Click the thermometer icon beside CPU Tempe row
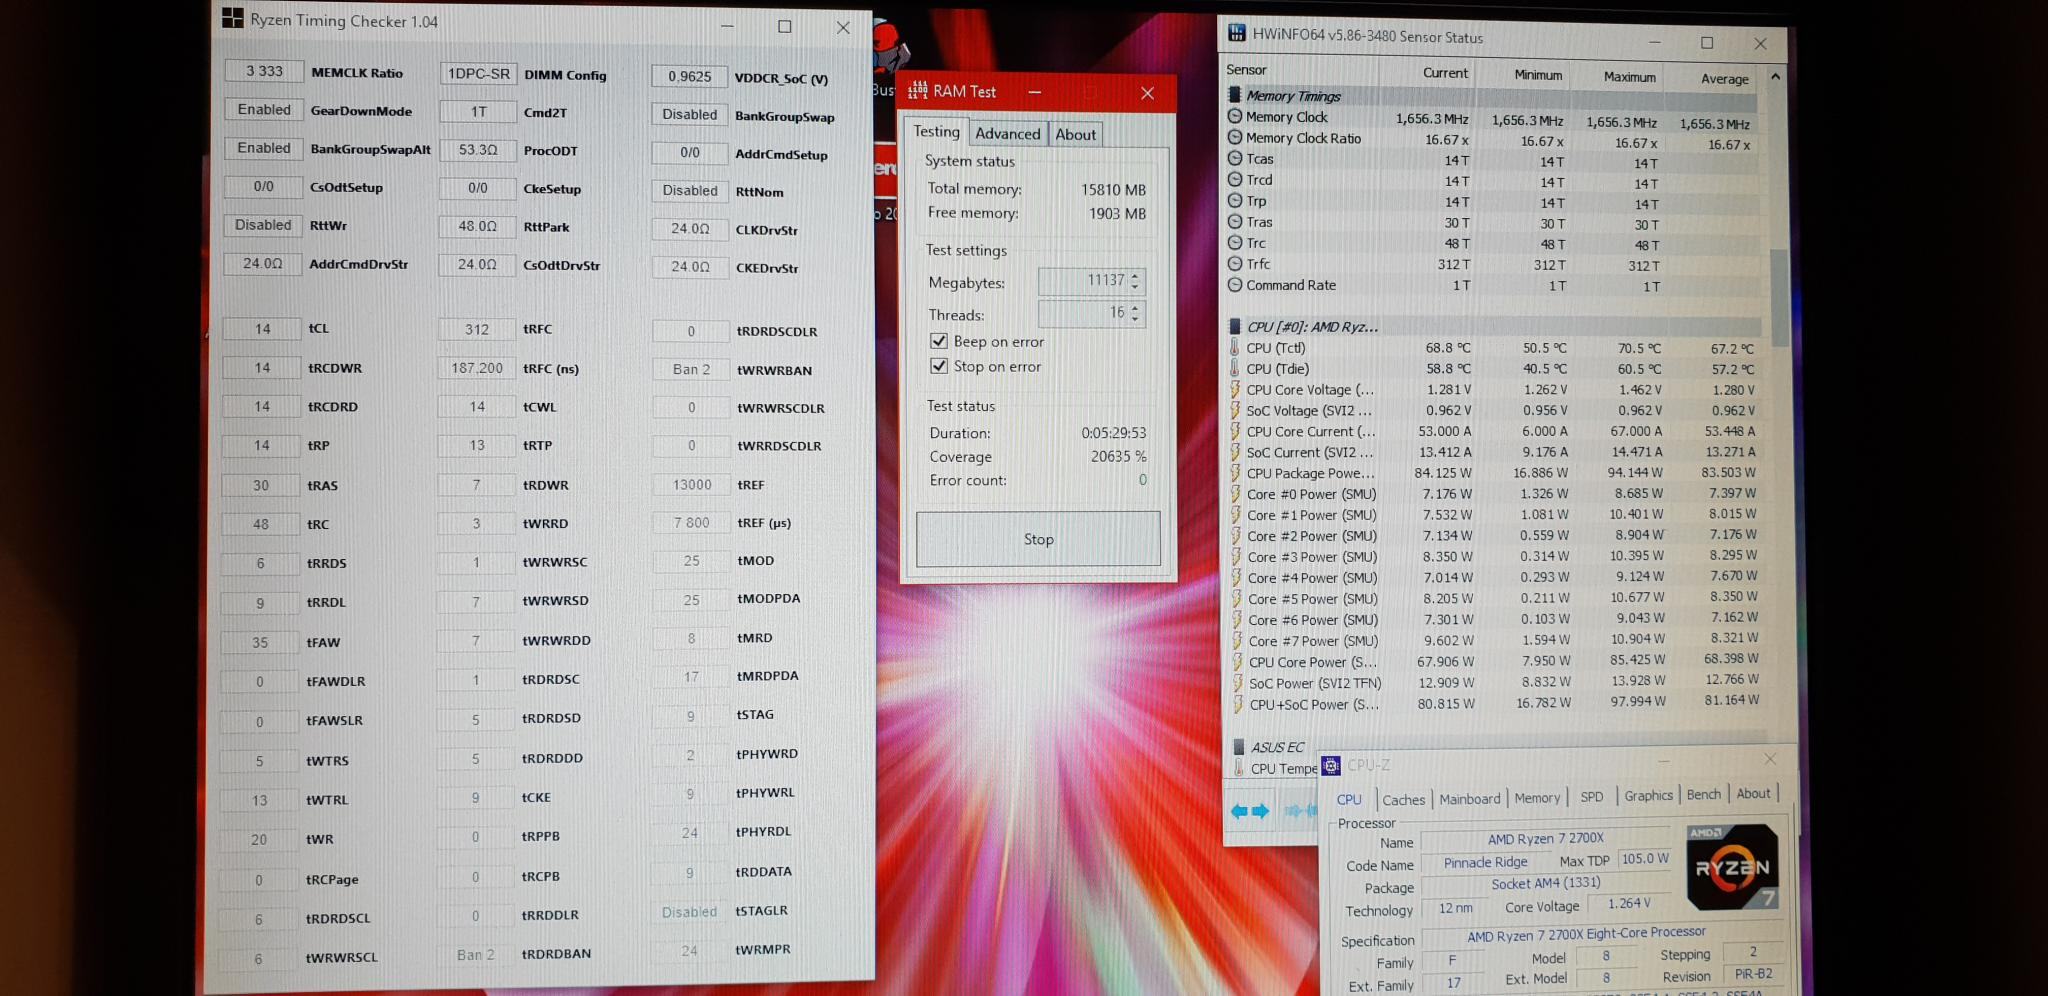The width and height of the screenshot is (2048, 996). pos(1239,768)
